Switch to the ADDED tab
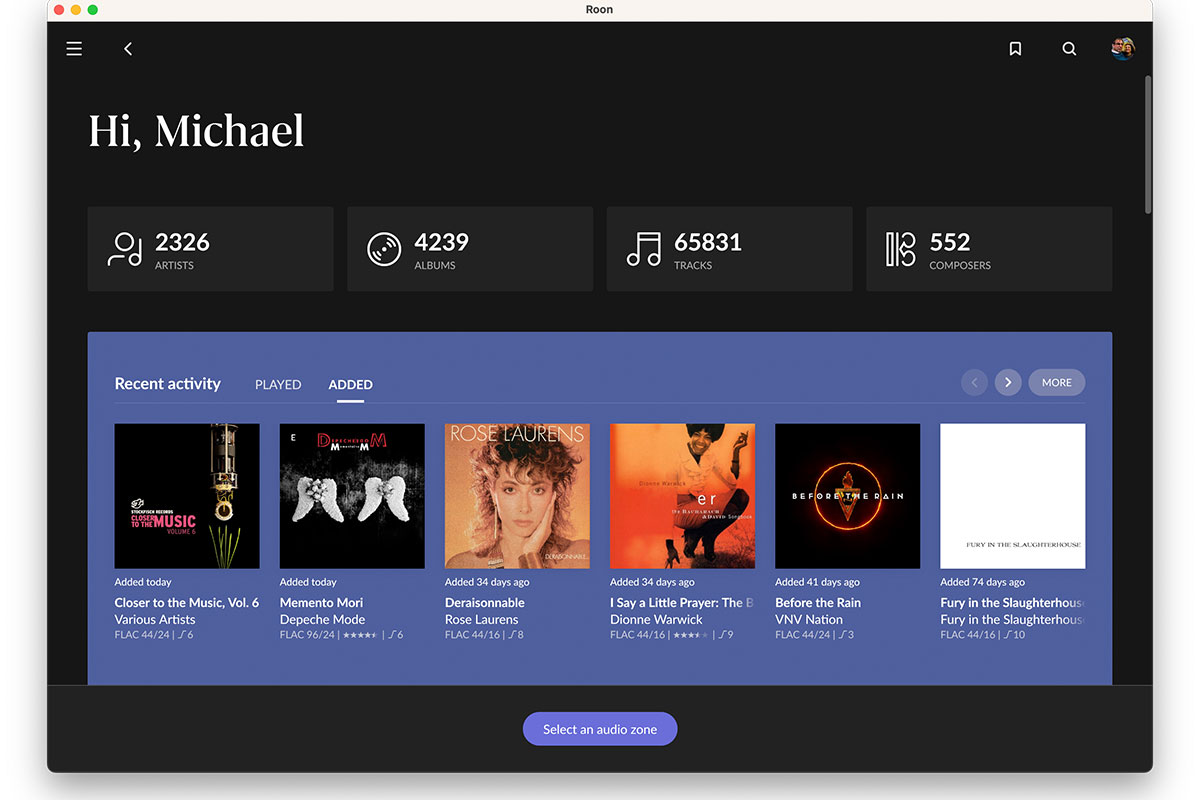The image size is (1200, 800). (x=350, y=384)
